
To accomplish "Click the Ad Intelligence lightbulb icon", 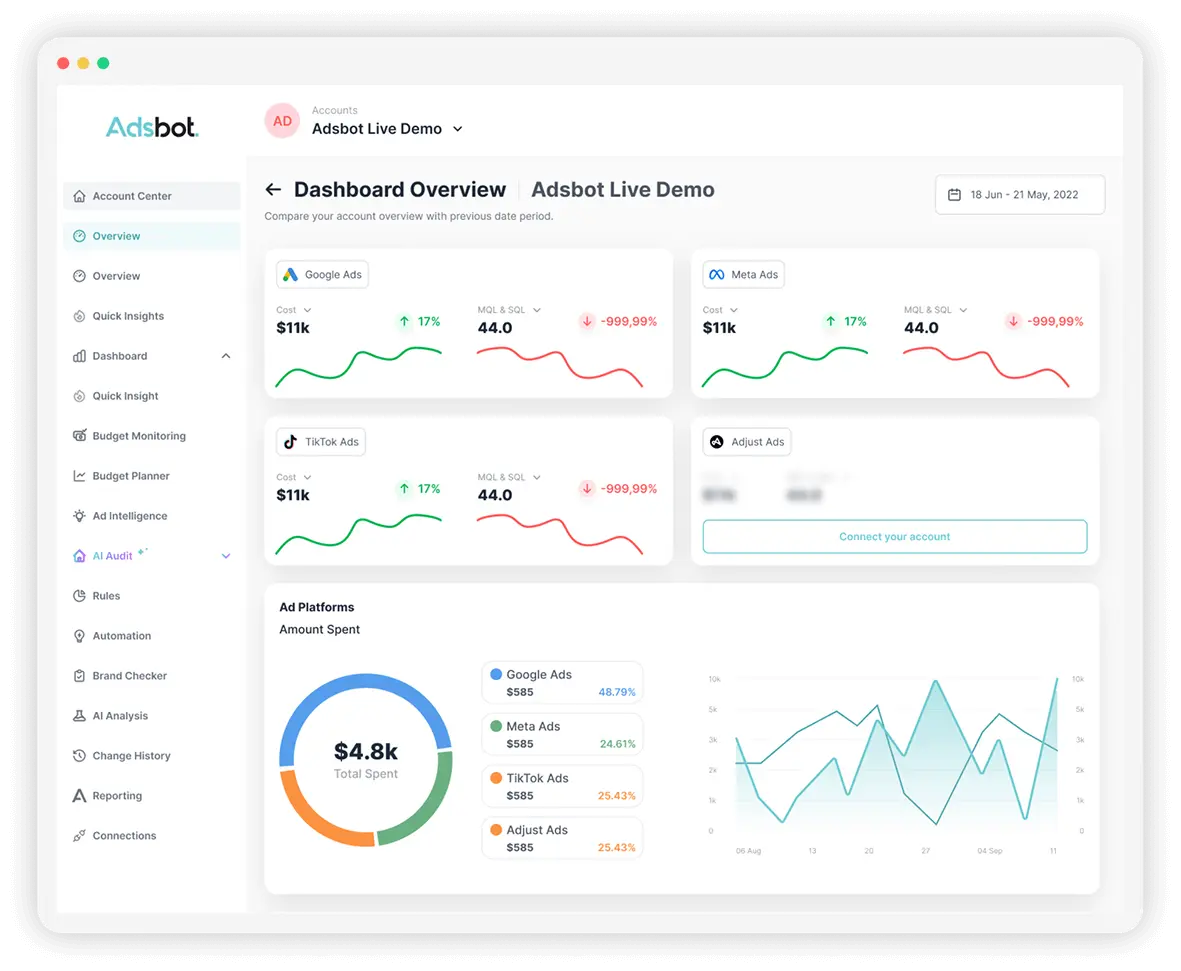I will (x=80, y=516).
